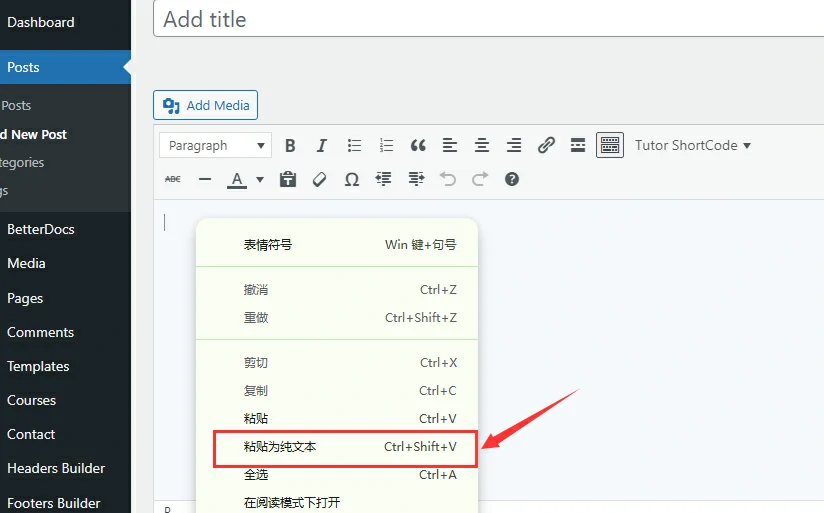The image size is (824, 513).
Task: Toggle bold formatting in the editor toolbar
Action: 290,146
